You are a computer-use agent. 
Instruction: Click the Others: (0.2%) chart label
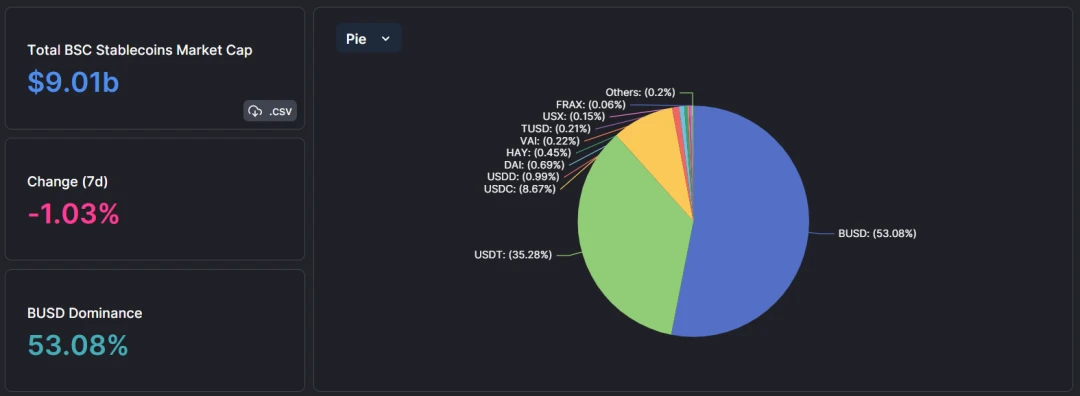[641, 92]
